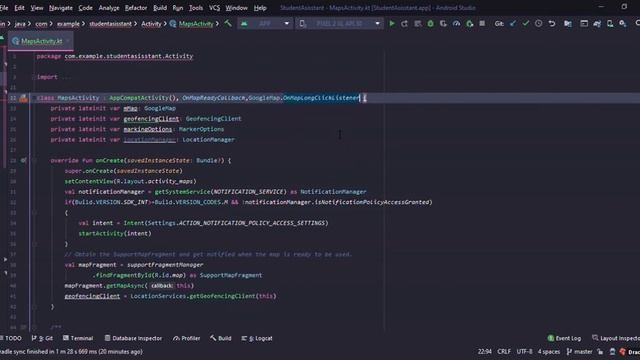Select the MapsActivity.kt editor tab
The height and width of the screenshot is (360, 640).
pos(42,41)
